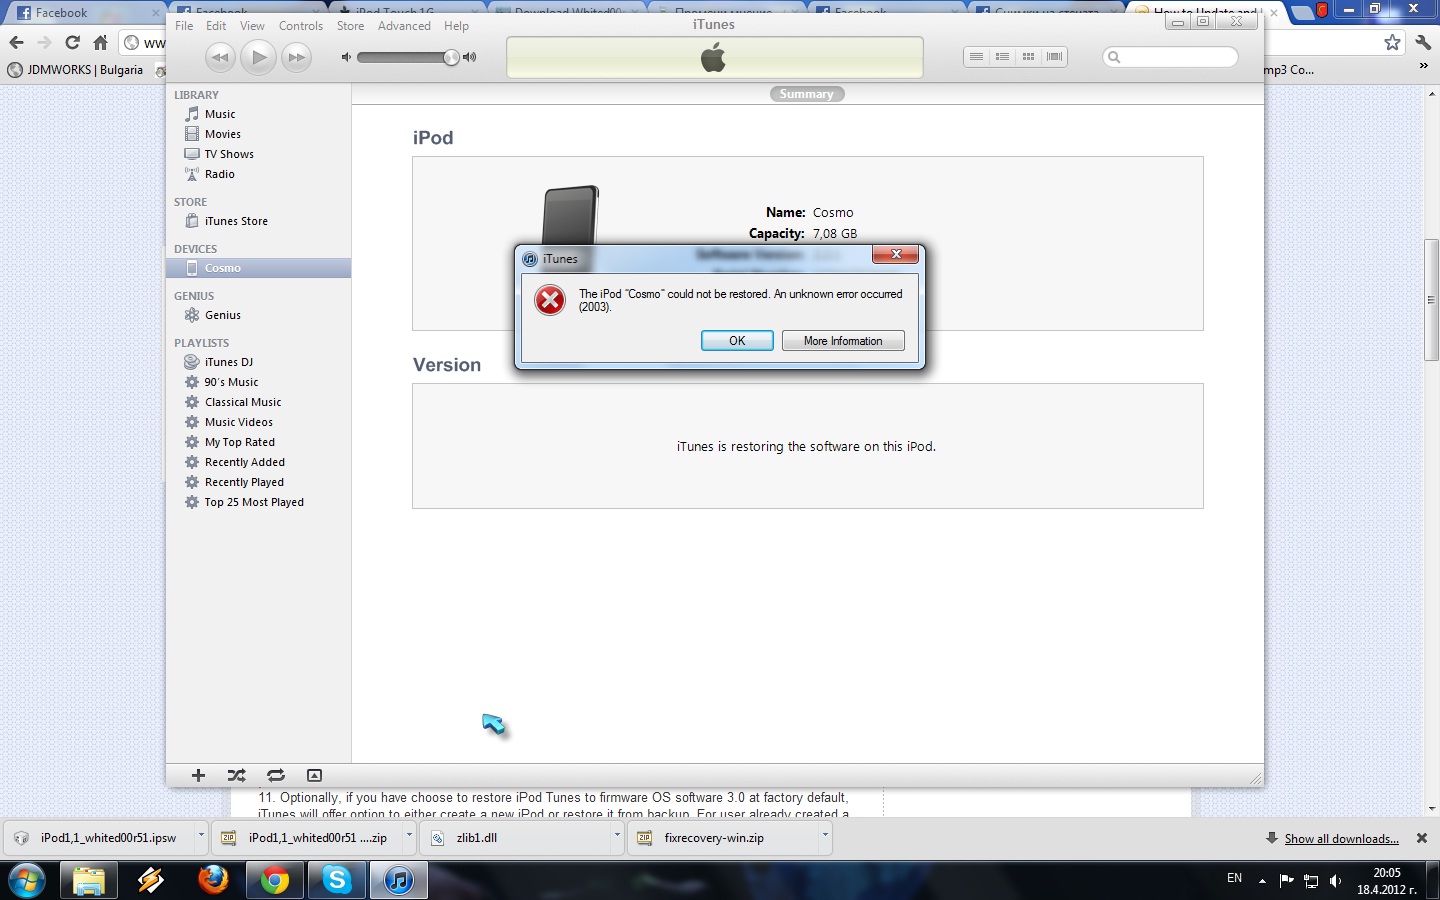
Task: Click the Chrome home button
Action: point(100,42)
